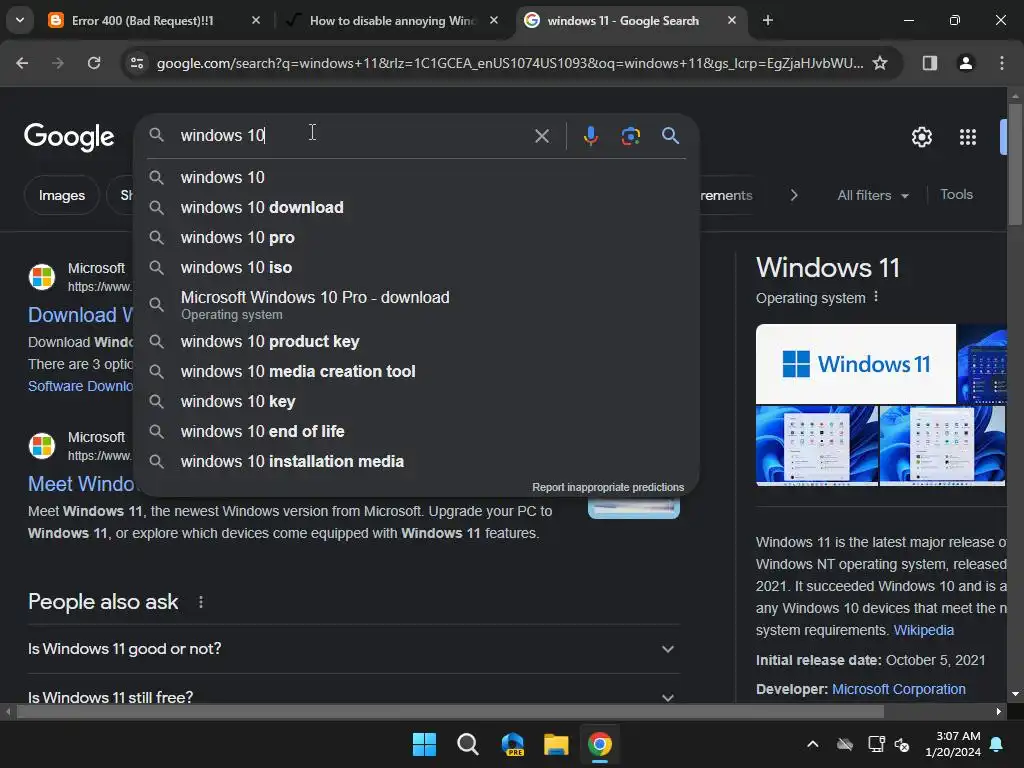Open the taskbar clock showing 3:07 AM
The width and height of the screenshot is (1024, 768).
click(953, 744)
